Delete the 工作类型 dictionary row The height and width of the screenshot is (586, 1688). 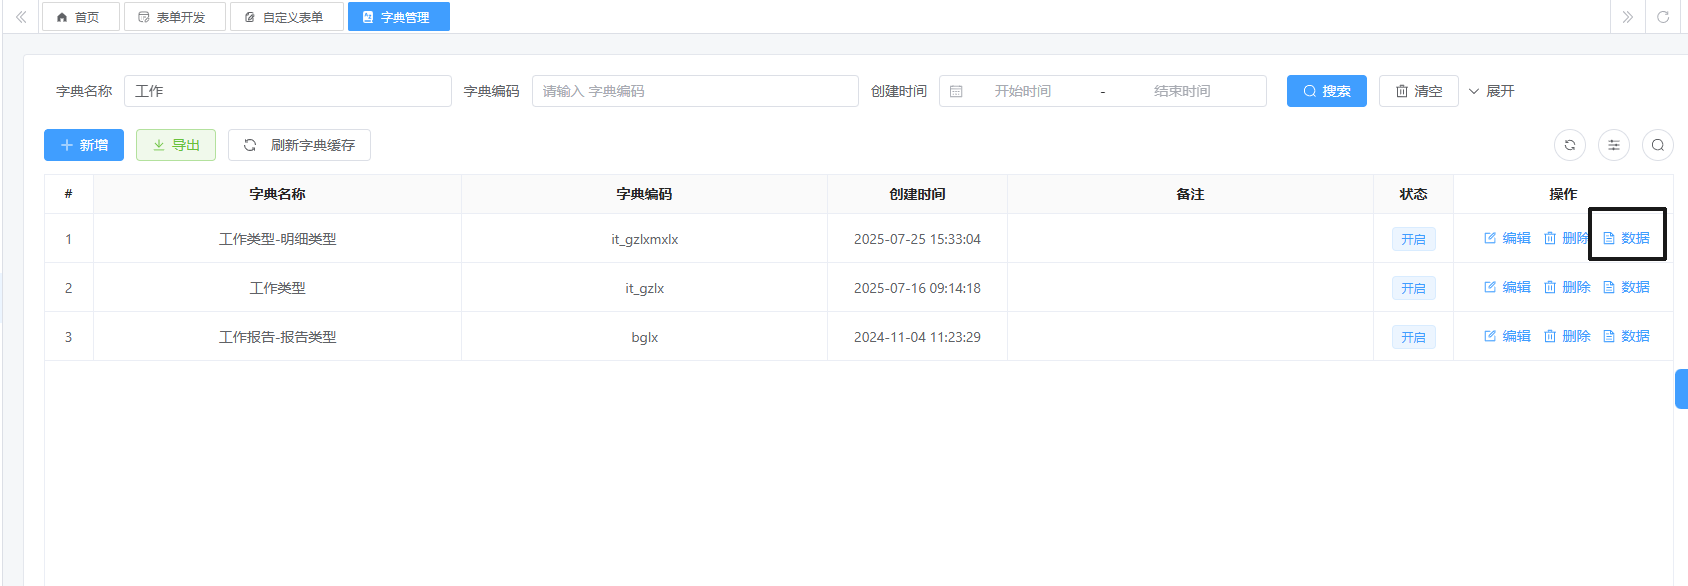(1566, 287)
